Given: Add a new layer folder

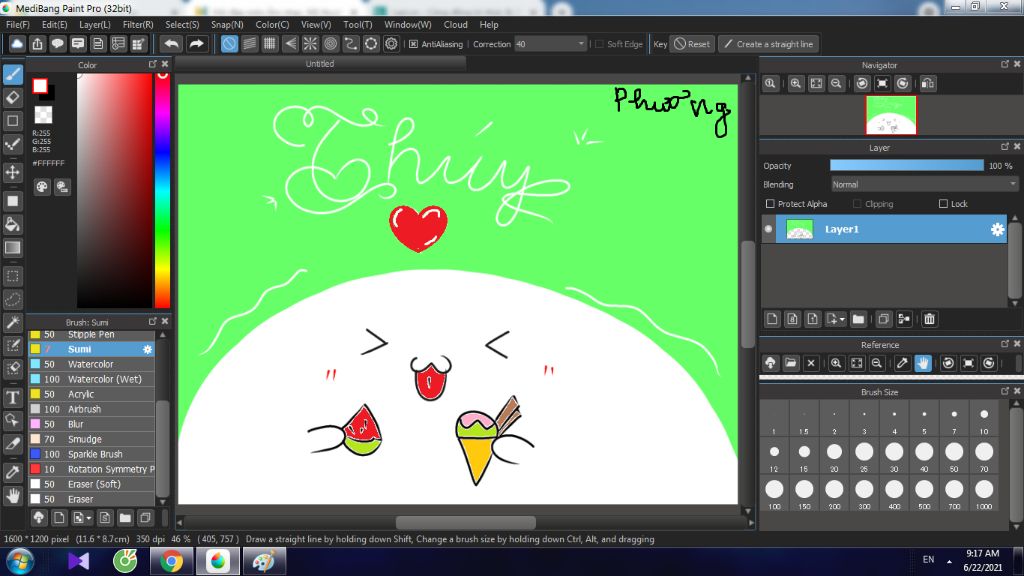Looking at the screenshot, I should click(858, 319).
